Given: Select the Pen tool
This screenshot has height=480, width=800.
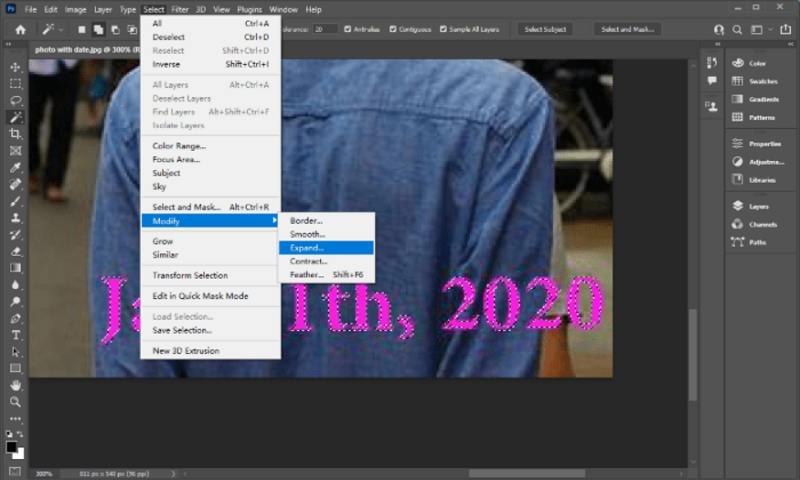Looking at the screenshot, I should [15, 318].
